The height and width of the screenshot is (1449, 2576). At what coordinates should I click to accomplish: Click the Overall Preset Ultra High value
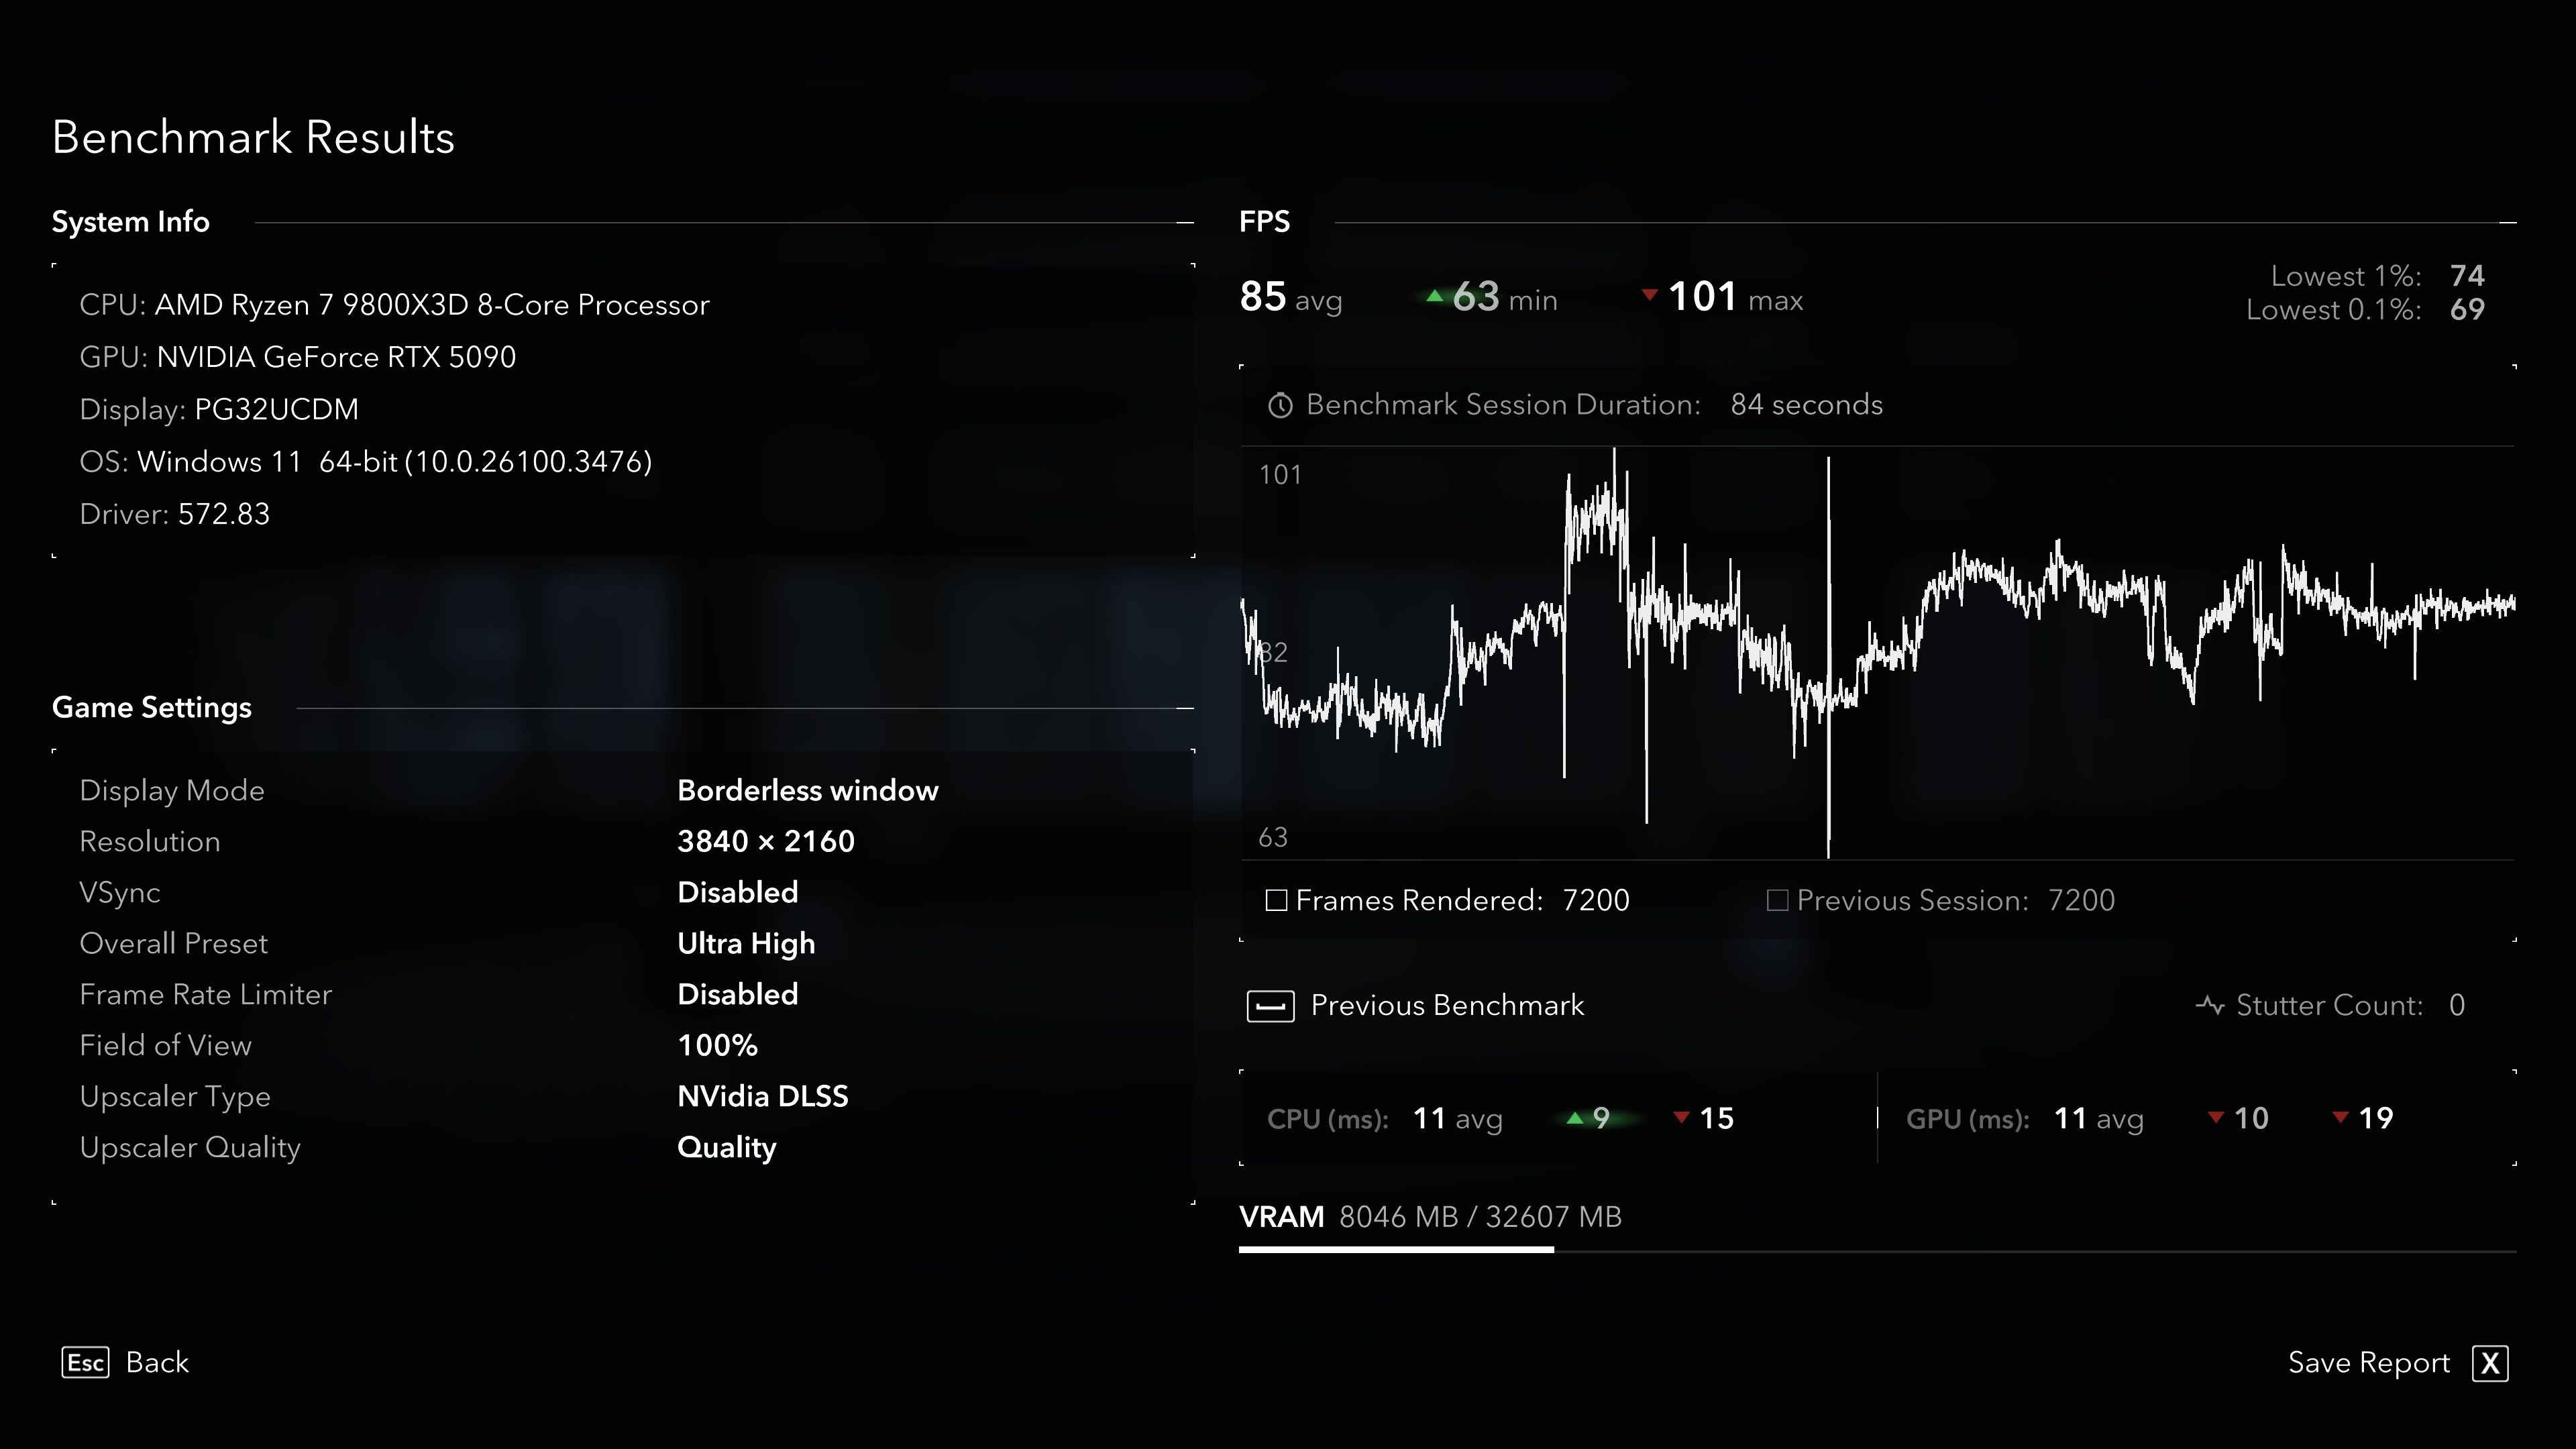[x=746, y=943]
